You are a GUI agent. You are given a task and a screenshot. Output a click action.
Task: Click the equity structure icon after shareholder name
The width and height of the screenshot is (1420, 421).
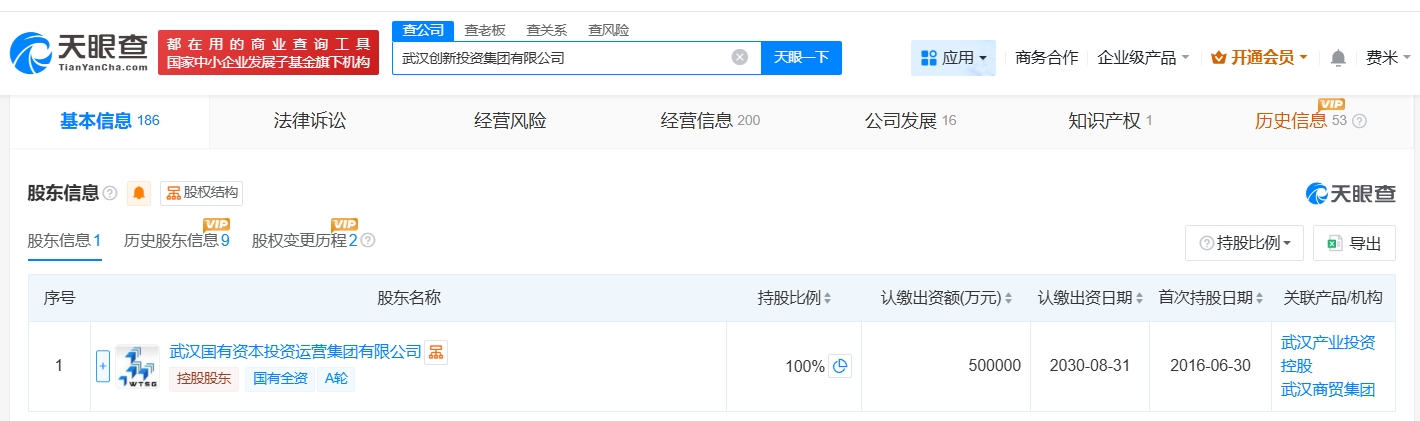[435, 351]
